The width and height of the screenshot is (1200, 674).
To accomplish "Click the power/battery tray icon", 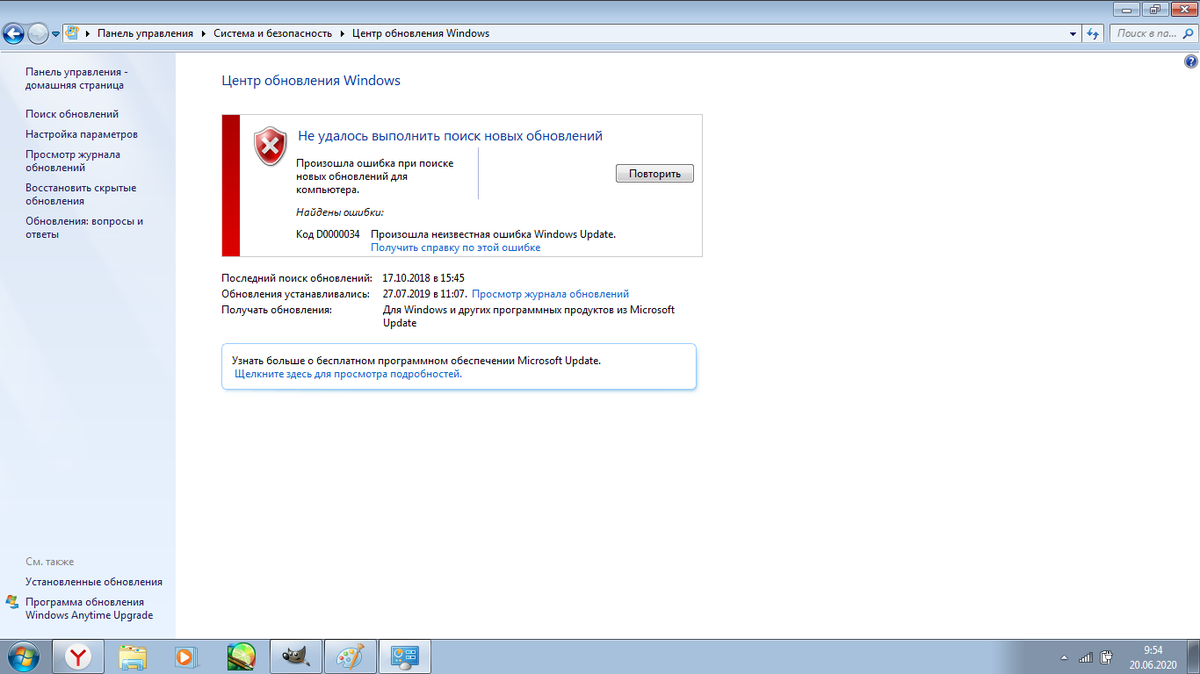I will point(1107,658).
